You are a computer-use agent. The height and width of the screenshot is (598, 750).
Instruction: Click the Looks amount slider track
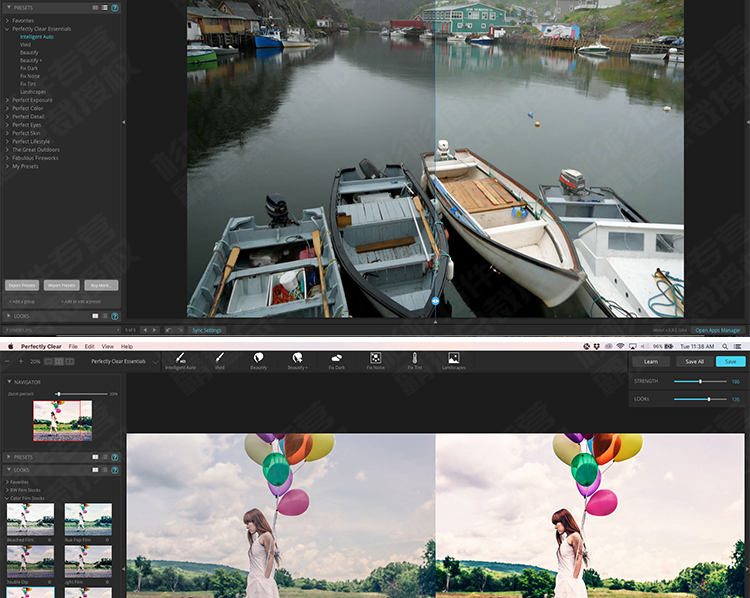coord(700,399)
